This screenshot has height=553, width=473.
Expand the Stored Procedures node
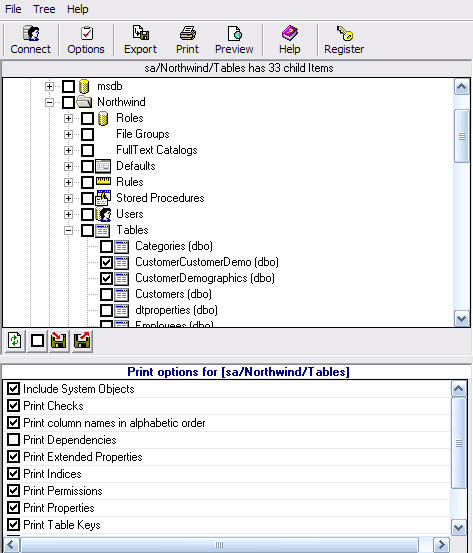click(68, 198)
